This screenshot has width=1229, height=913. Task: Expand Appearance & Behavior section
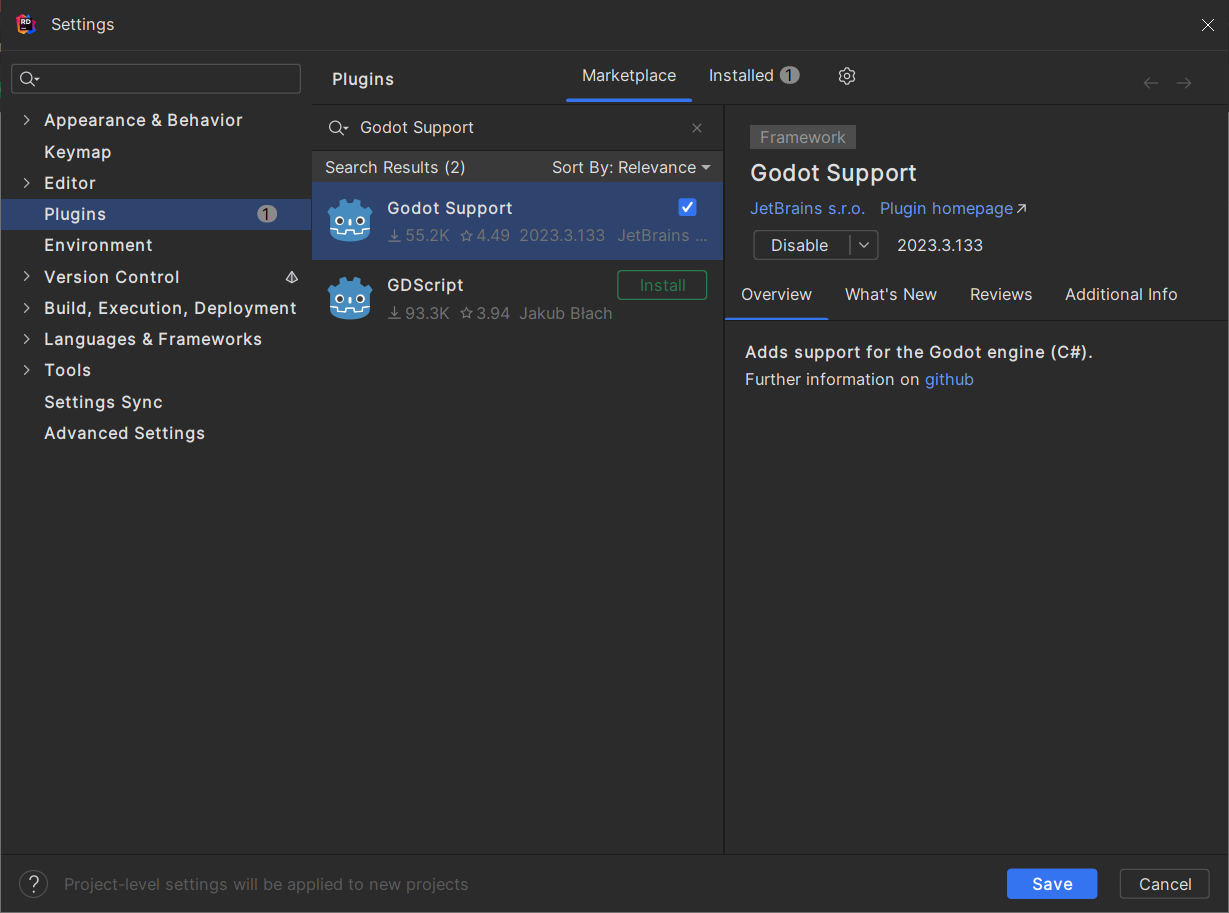27,120
